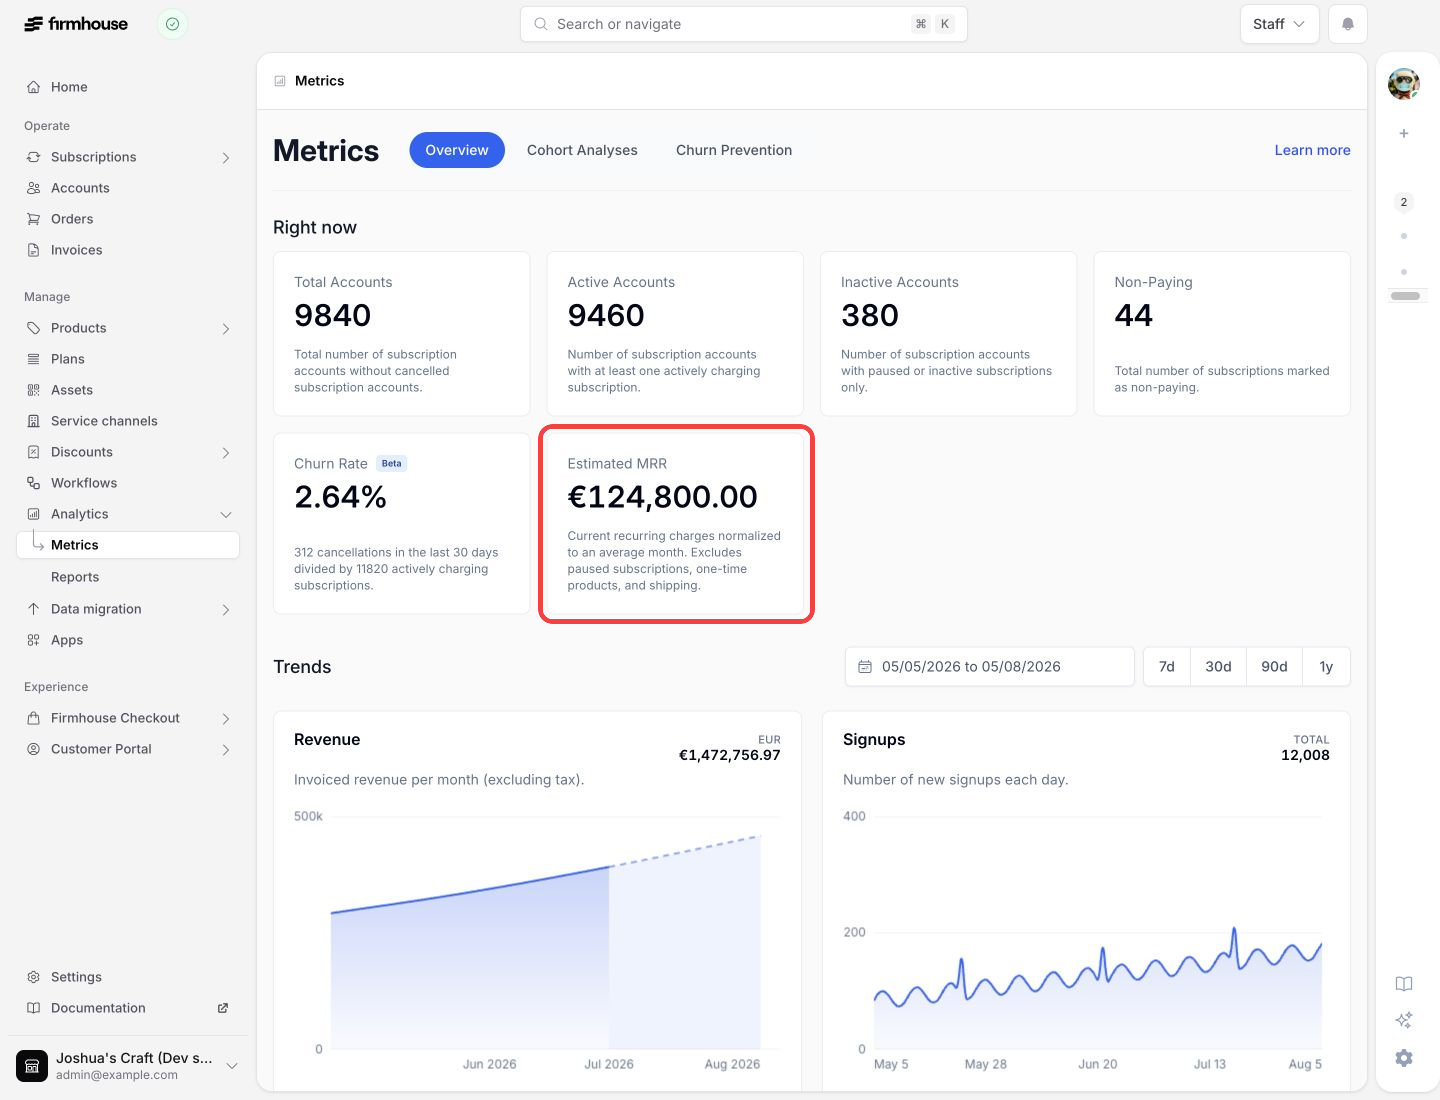Click the Metrics breadcrumb in header

[320, 81]
